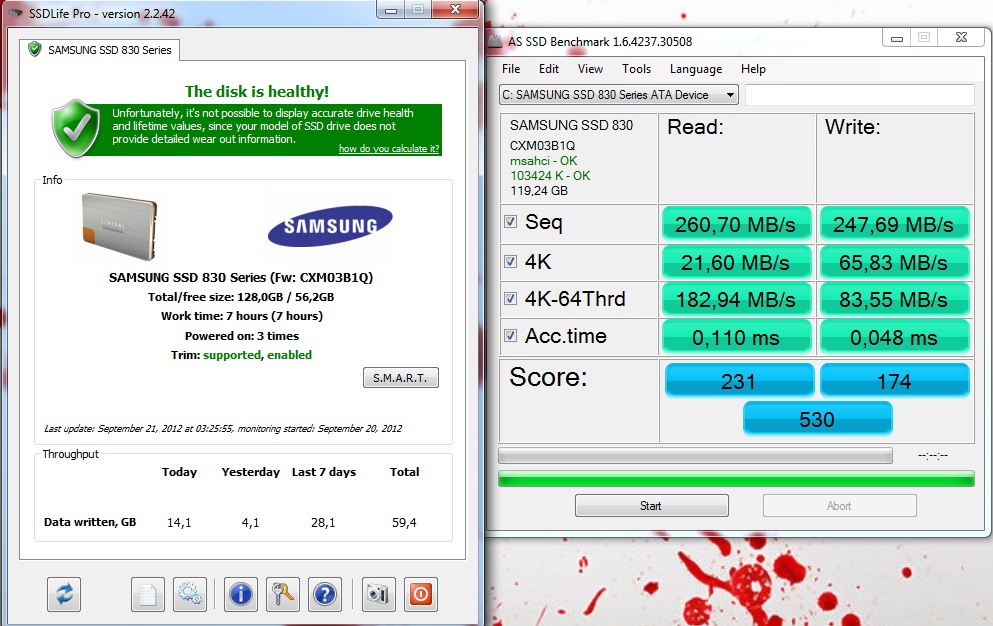
Task: Click the 4K-64Thrd write result 83,55 MB/s
Action: tap(894, 300)
